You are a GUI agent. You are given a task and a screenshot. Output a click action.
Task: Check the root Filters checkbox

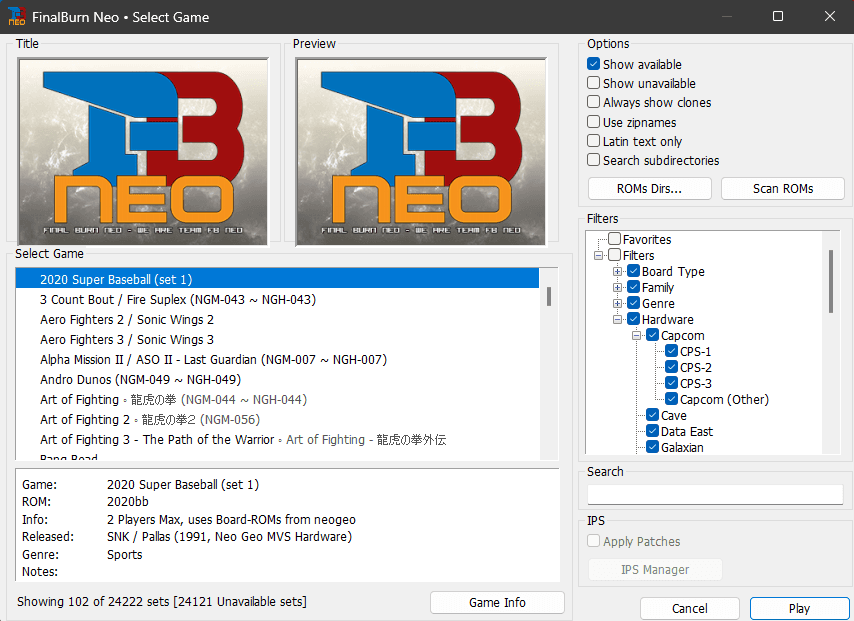[614, 255]
